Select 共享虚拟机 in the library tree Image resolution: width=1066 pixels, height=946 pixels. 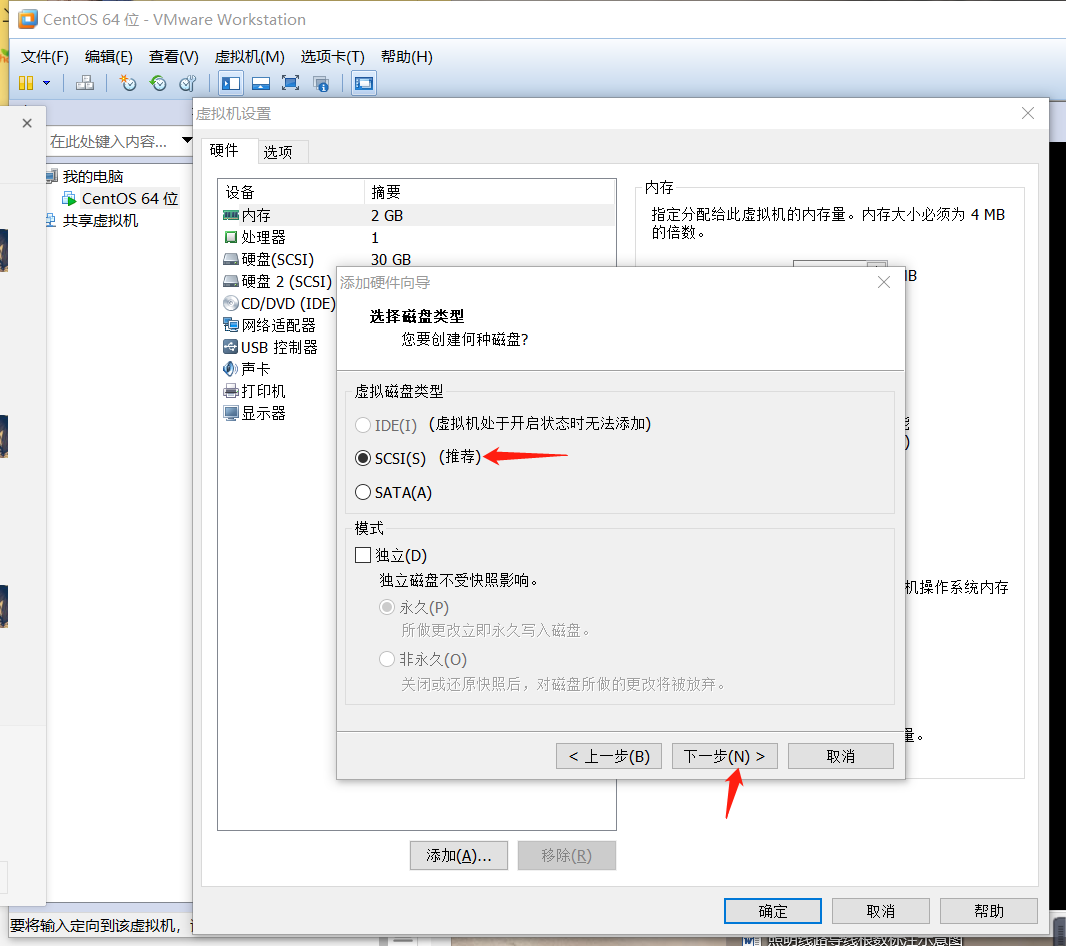[100, 220]
